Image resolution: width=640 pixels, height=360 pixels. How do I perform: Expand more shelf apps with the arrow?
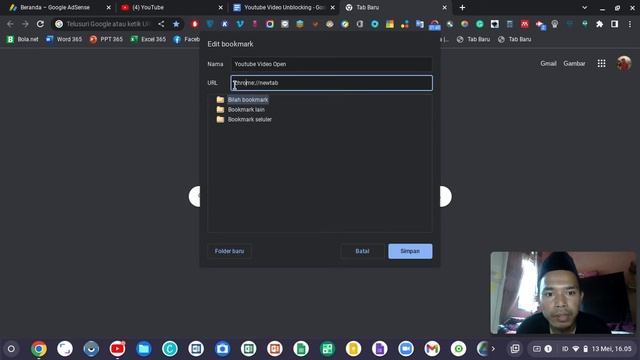(x=493, y=349)
